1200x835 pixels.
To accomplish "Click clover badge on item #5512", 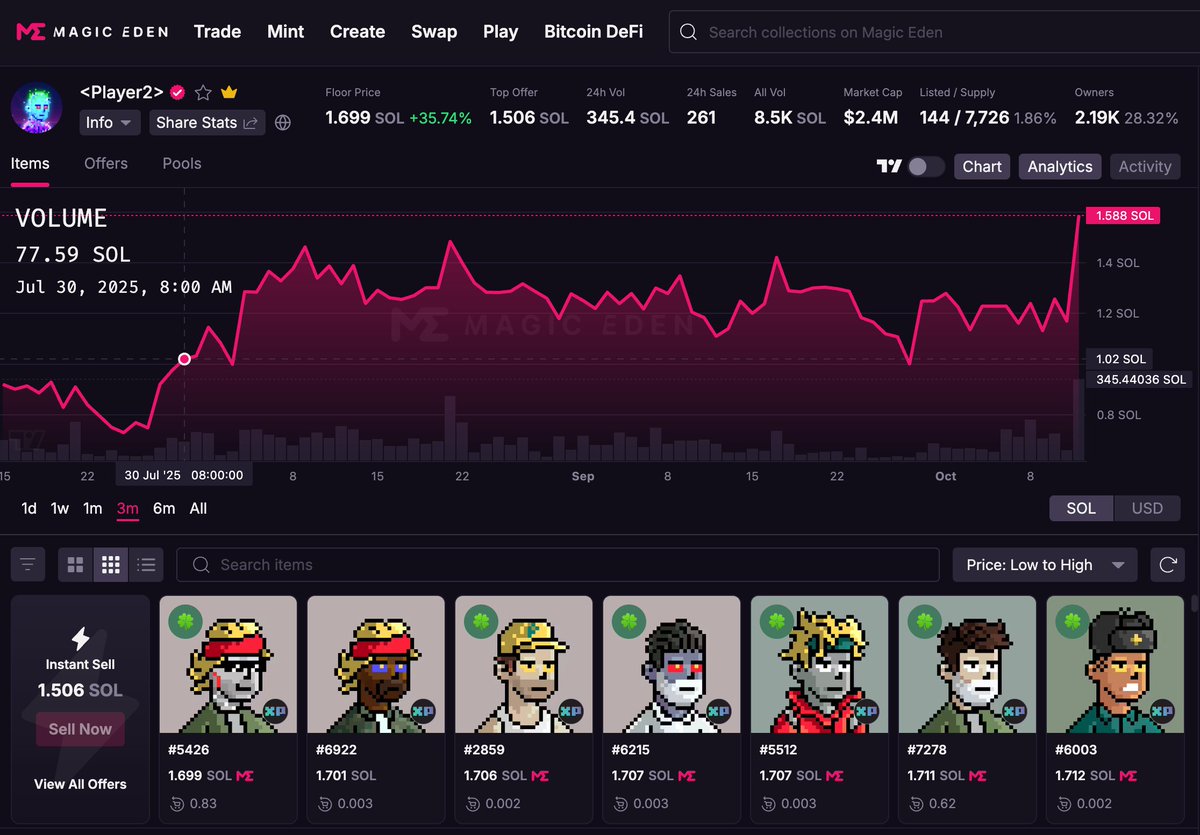I will [775, 621].
